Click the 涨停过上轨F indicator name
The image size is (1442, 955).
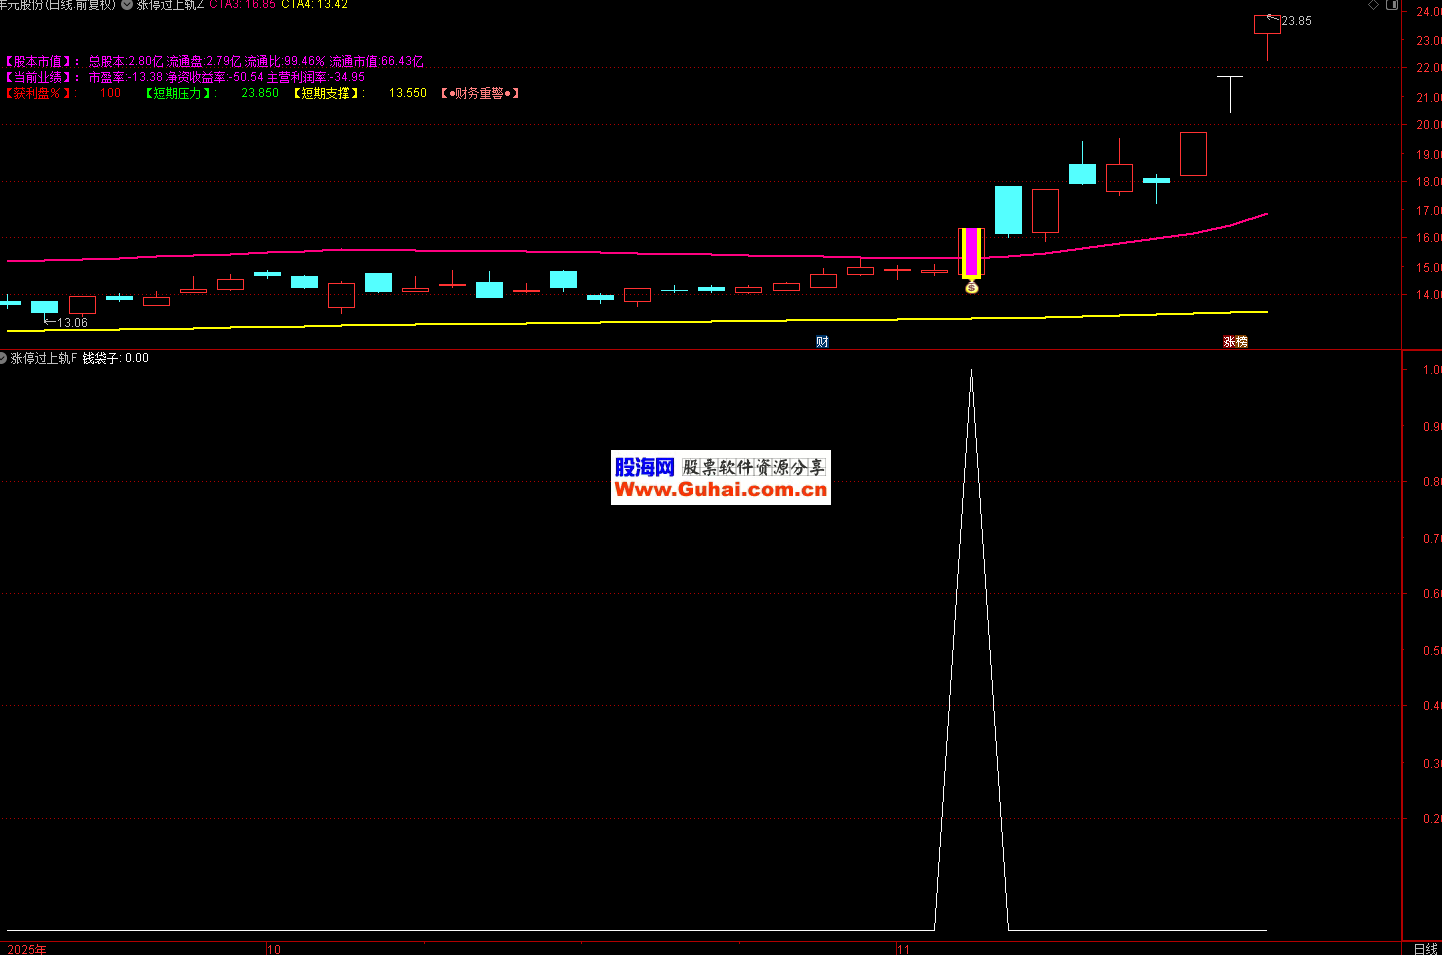tap(44, 358)
